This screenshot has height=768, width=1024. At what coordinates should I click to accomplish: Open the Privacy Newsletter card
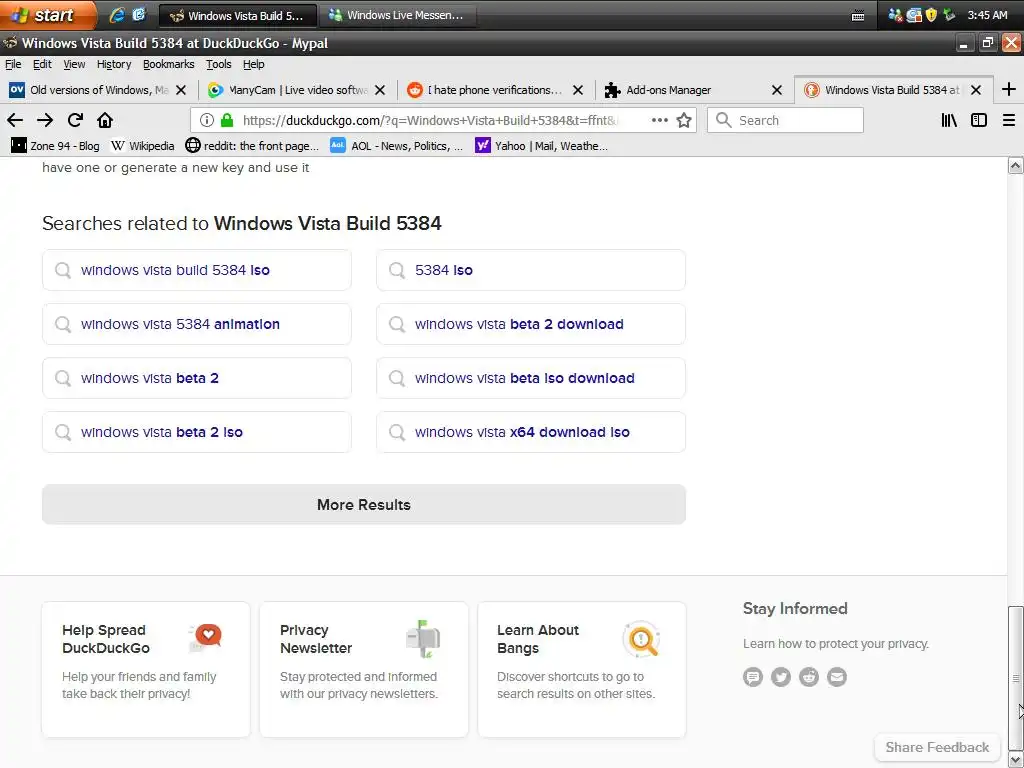(364, 669)
